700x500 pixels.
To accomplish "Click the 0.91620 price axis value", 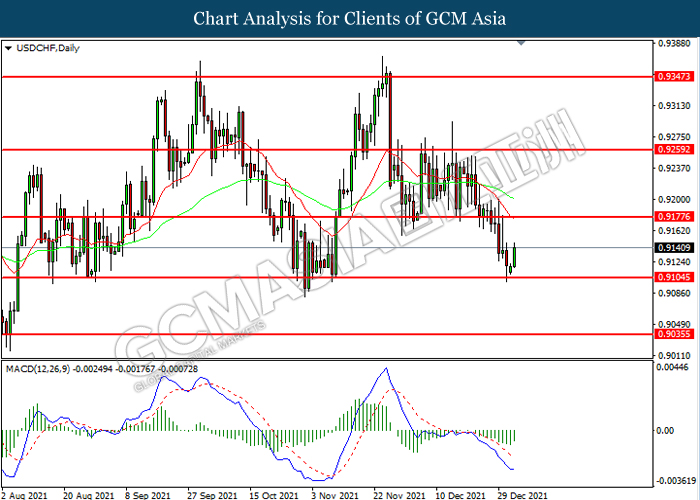I will [x=675, y=231].
